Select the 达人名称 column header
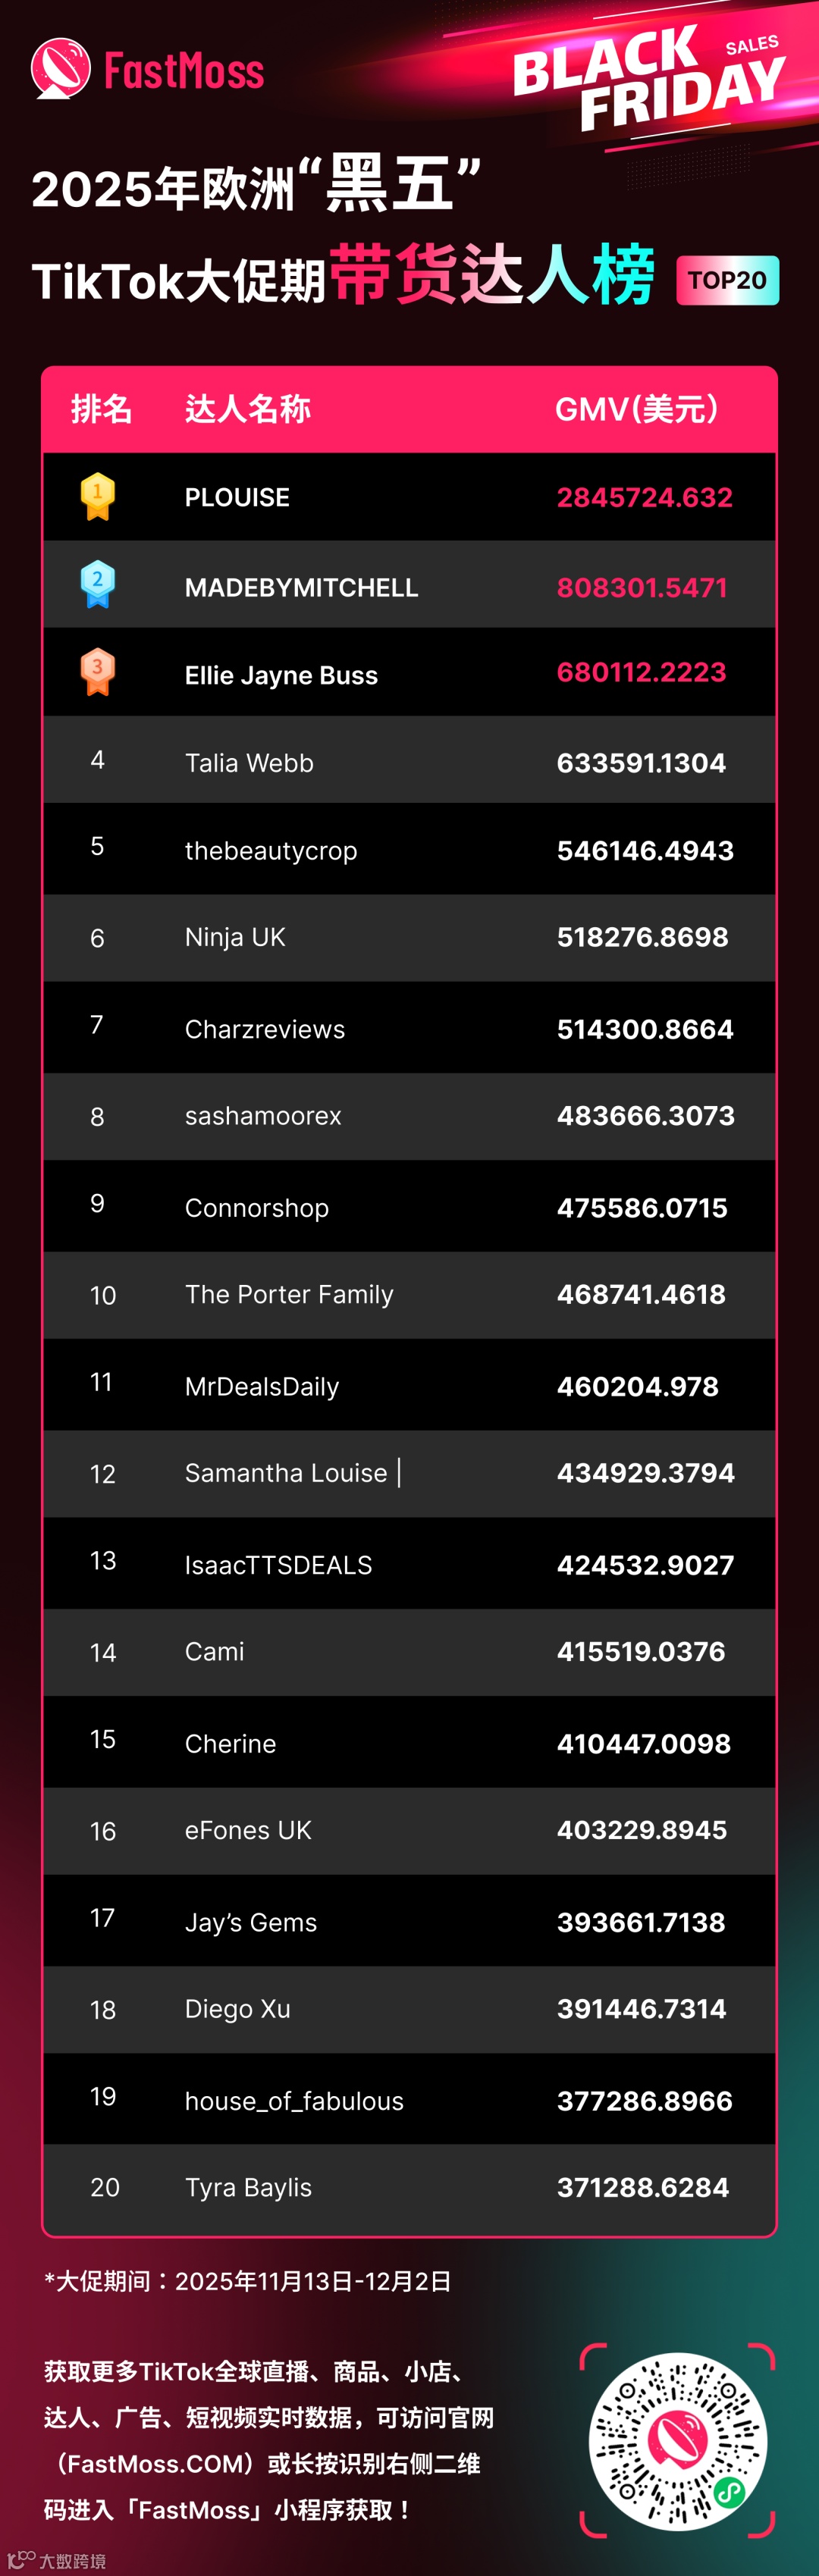This screenshot has height=2576, width=819. tap(248, 409)
